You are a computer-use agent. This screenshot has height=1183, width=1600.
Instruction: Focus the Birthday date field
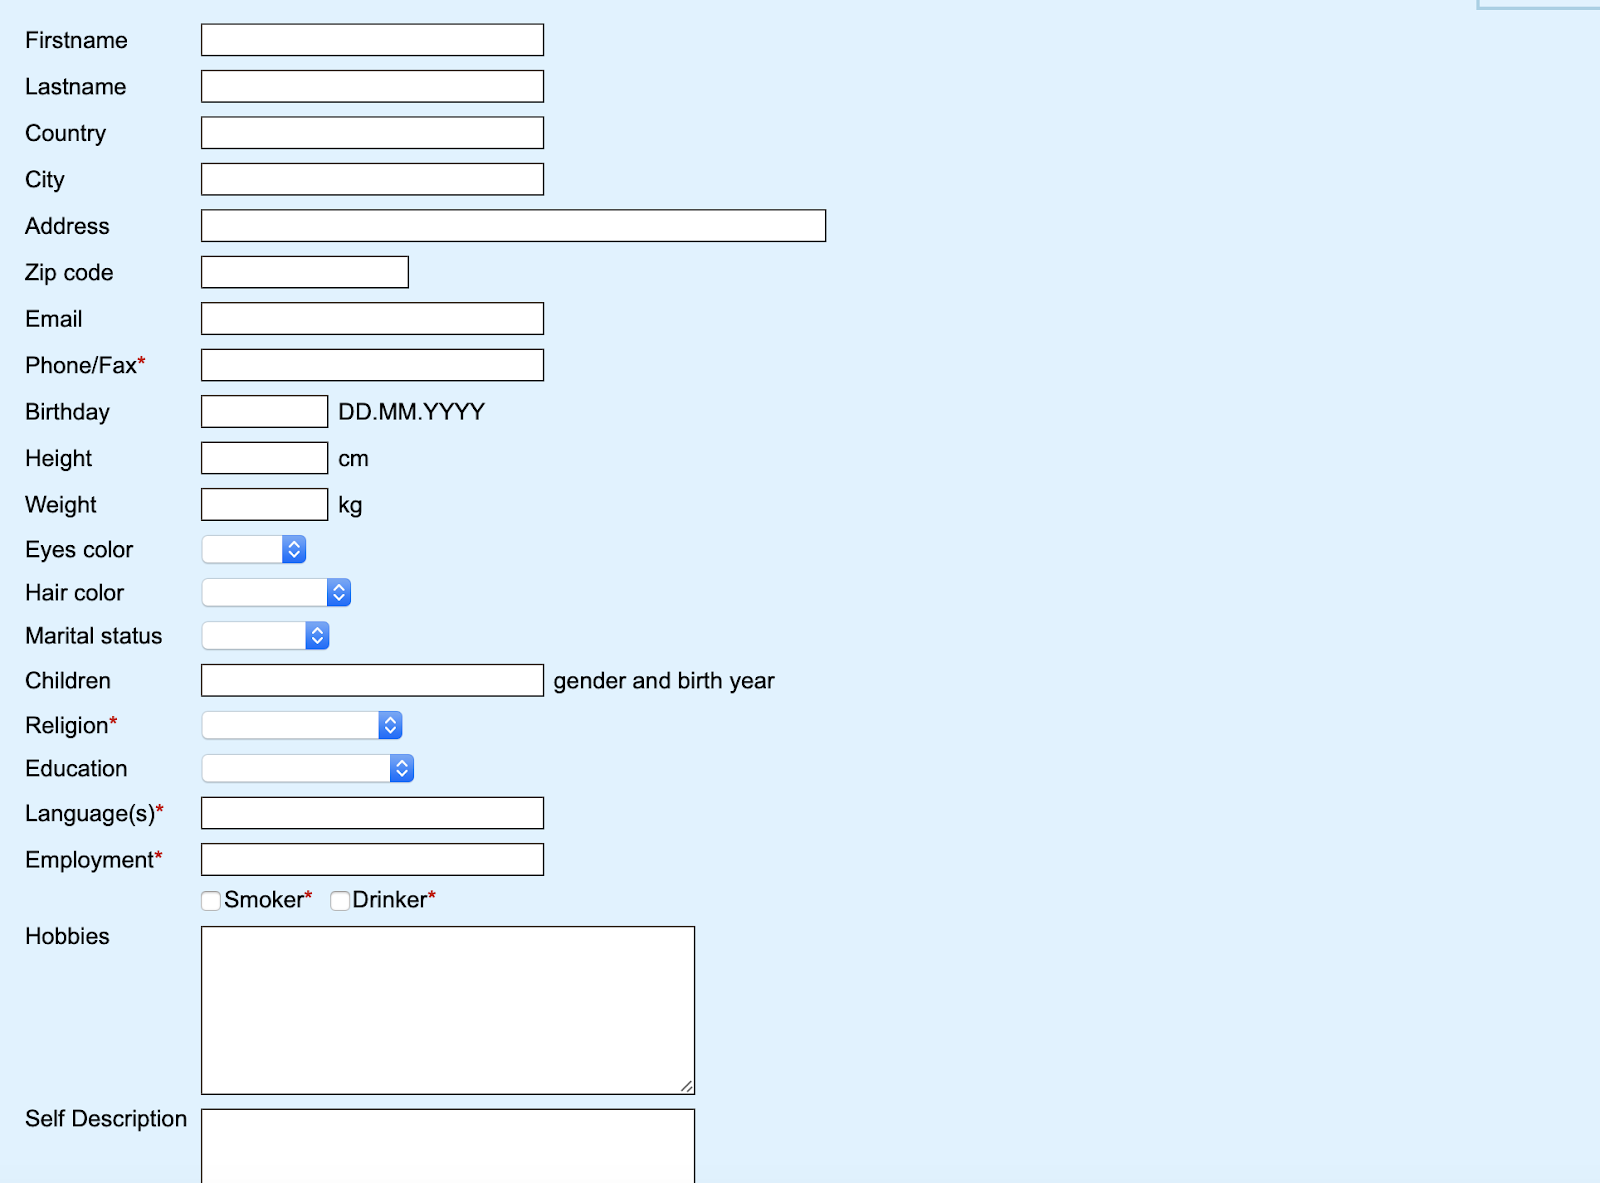(x=264, y=412)
